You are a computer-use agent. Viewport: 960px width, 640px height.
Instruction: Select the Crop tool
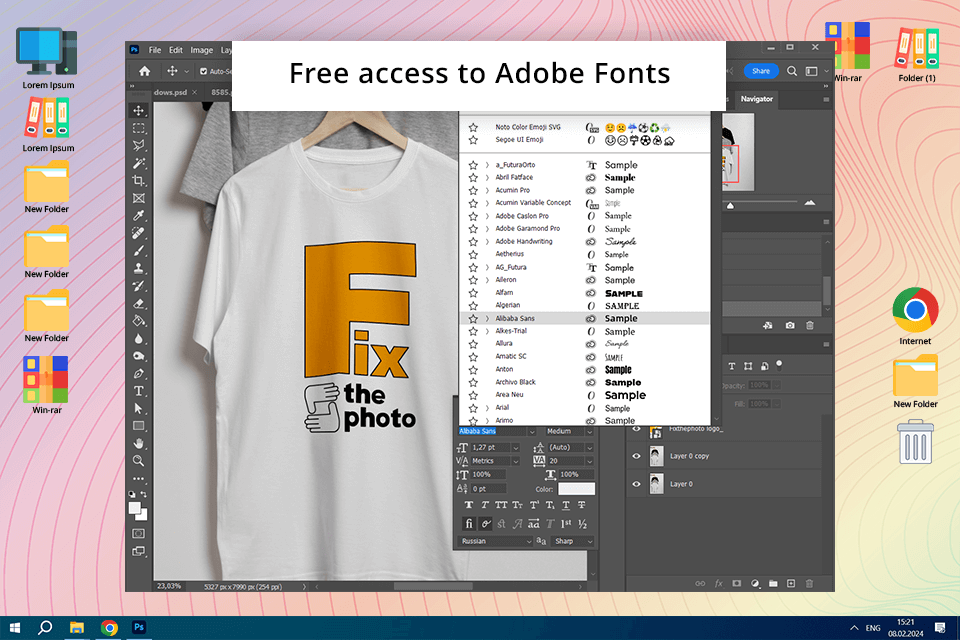coord(139,181)
